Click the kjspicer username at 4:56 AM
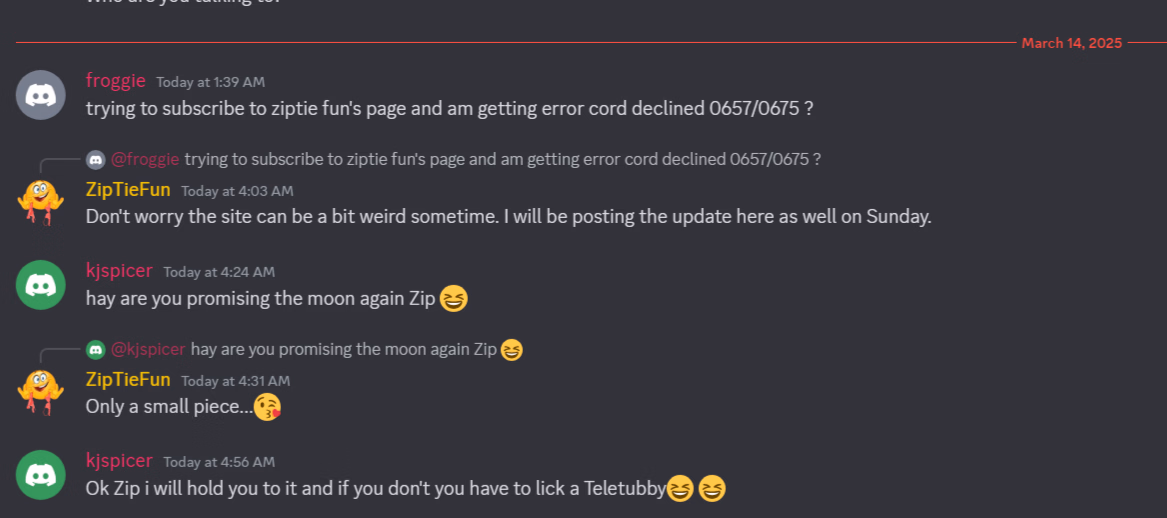This screenshot has height=518, width=1167. coord(119,461)
